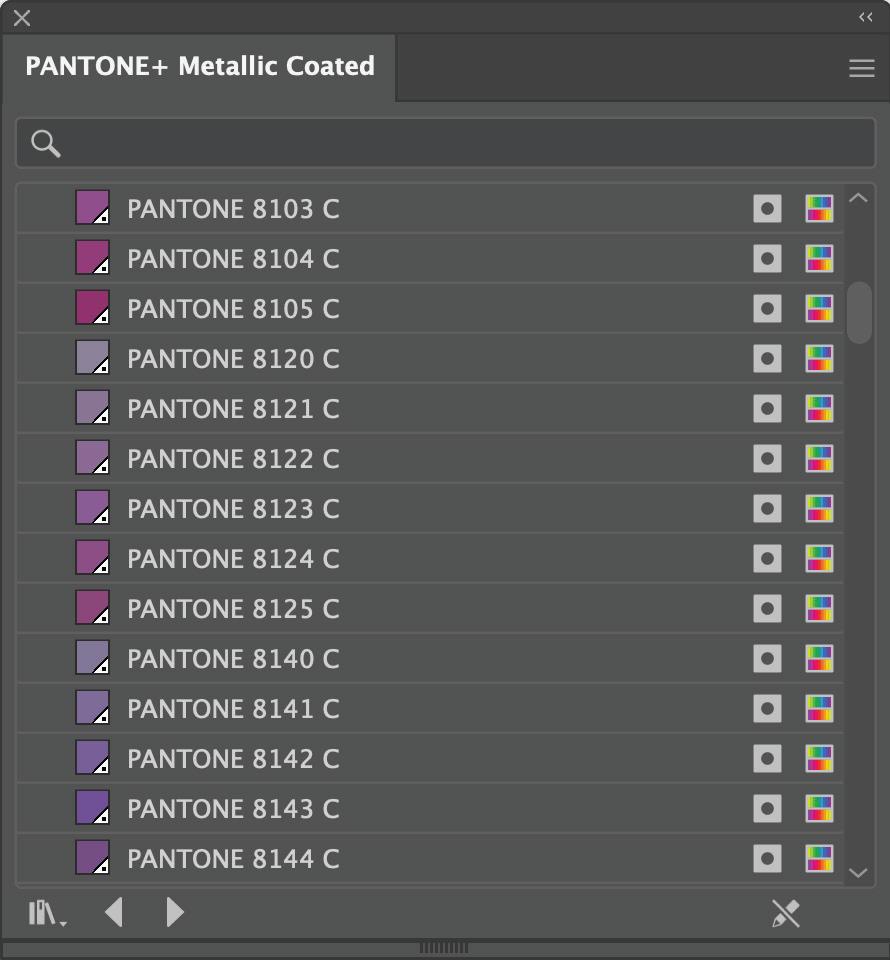Click spot color icon for PANTONE 8123 C

tap(767, 509)
